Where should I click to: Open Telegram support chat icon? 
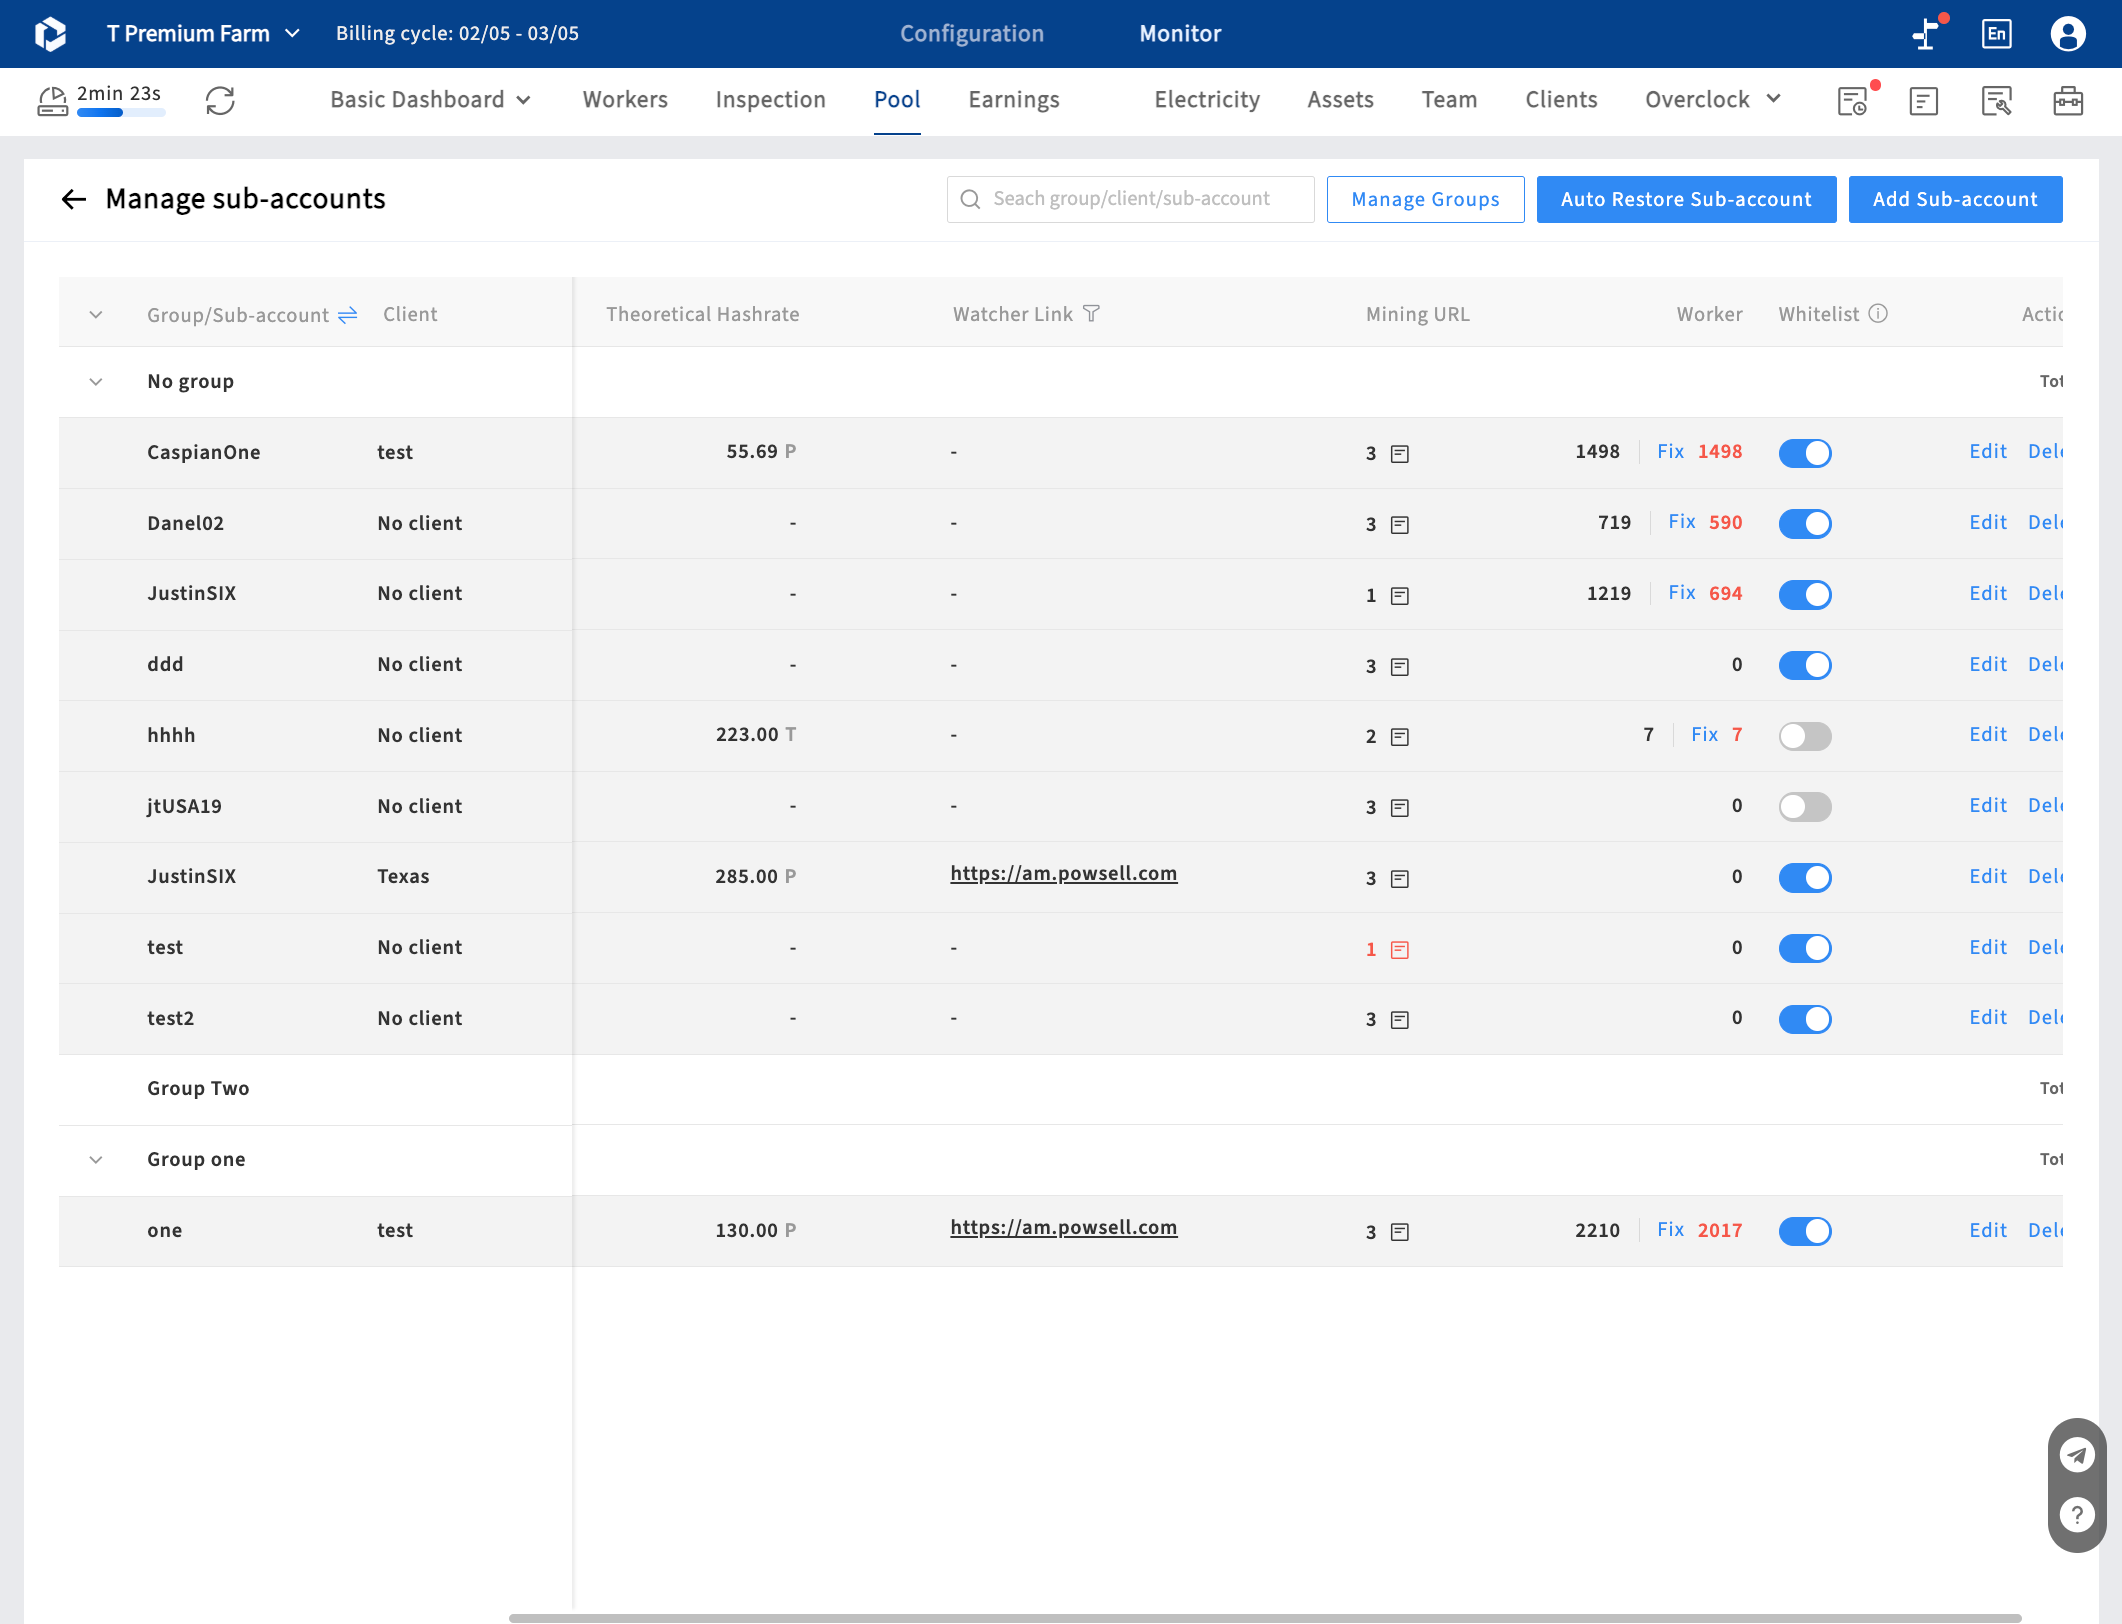click(x=2077, y=1455)
